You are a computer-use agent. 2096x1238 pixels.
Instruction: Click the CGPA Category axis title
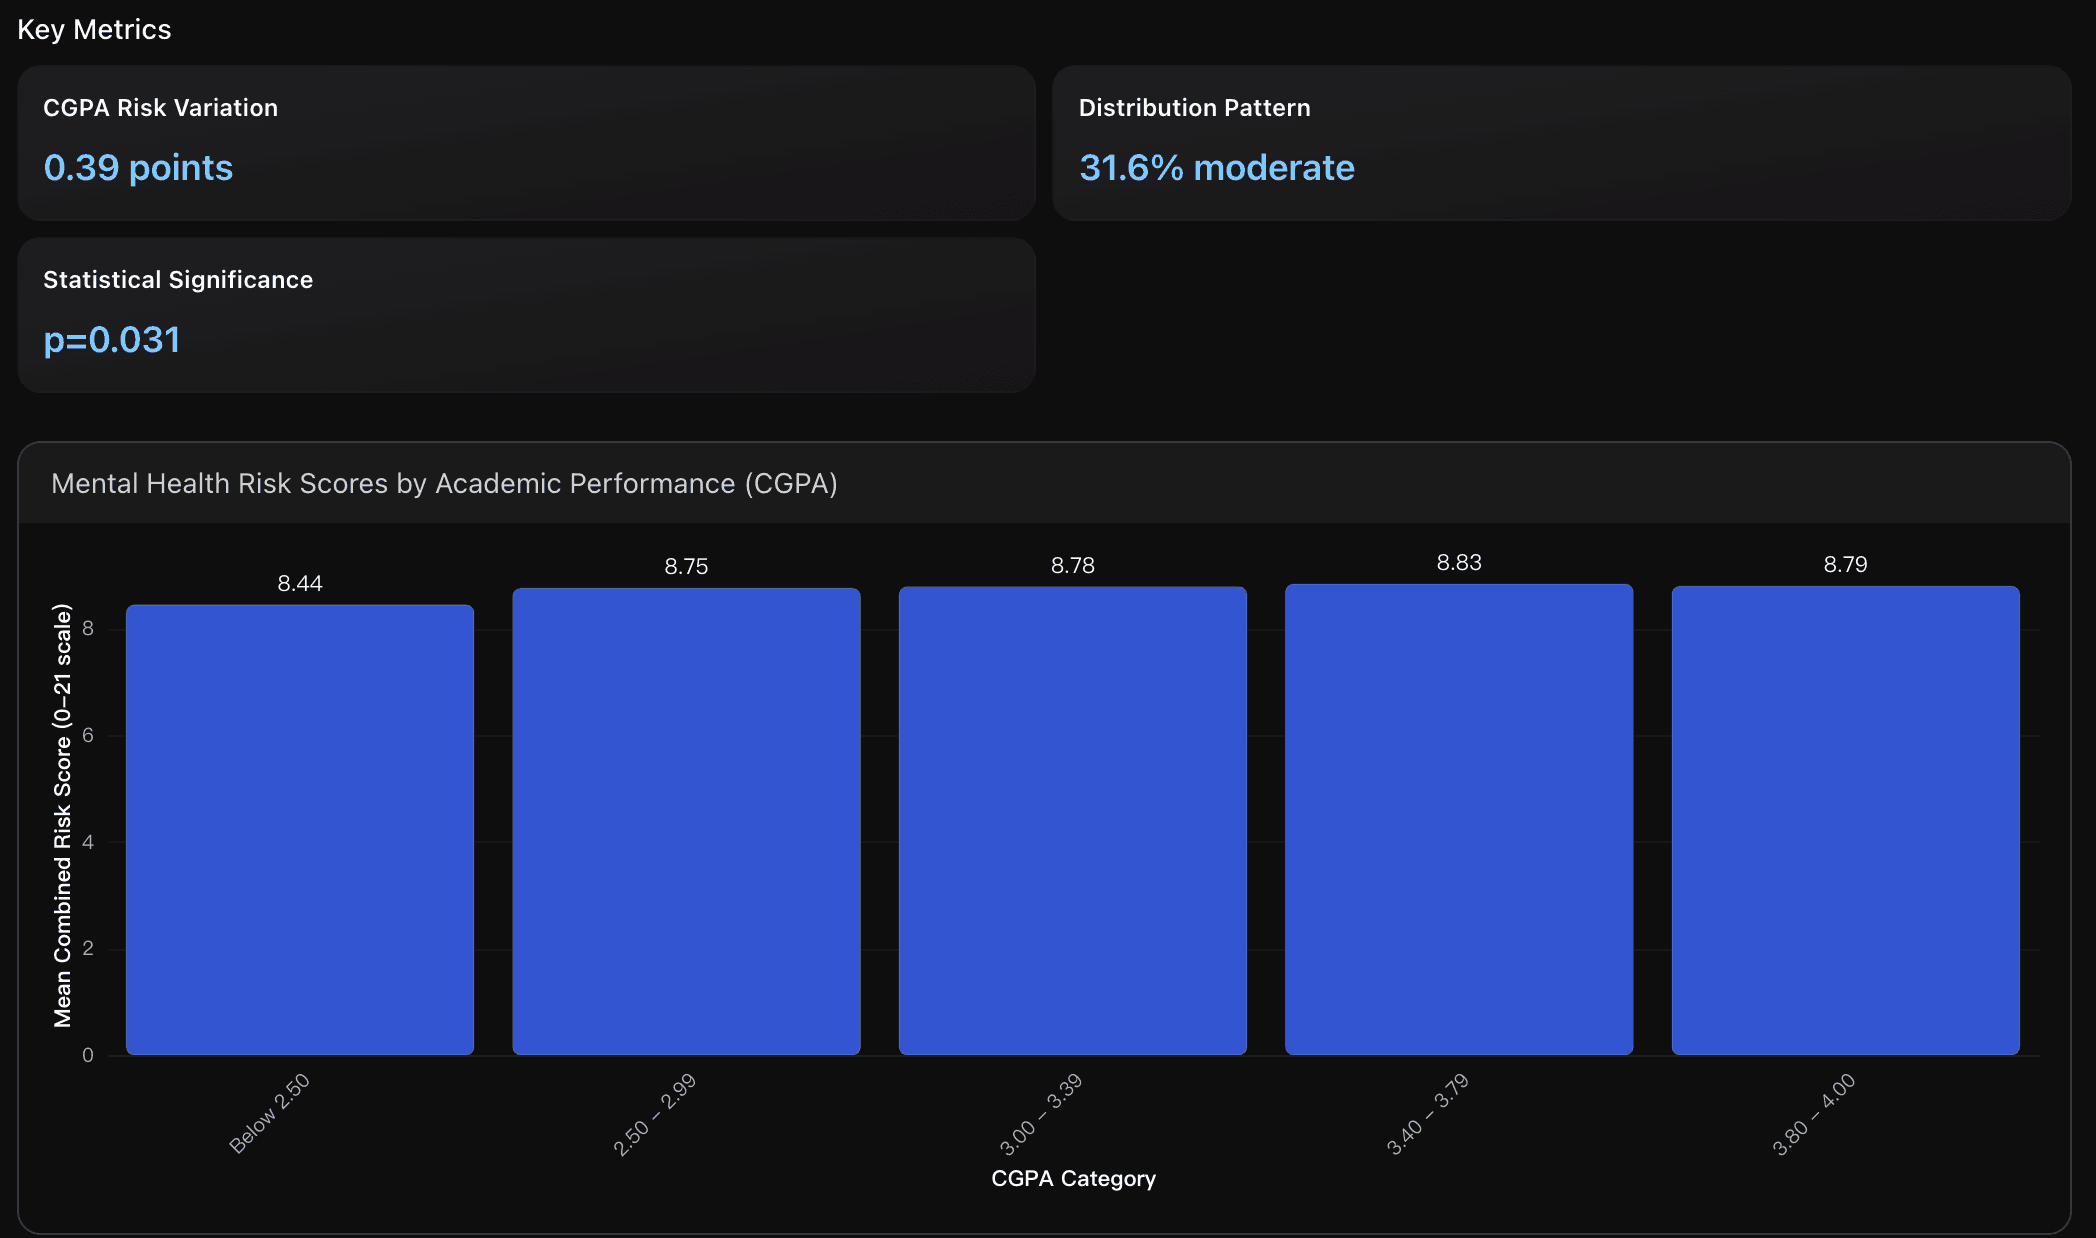click(1073, 1178)
